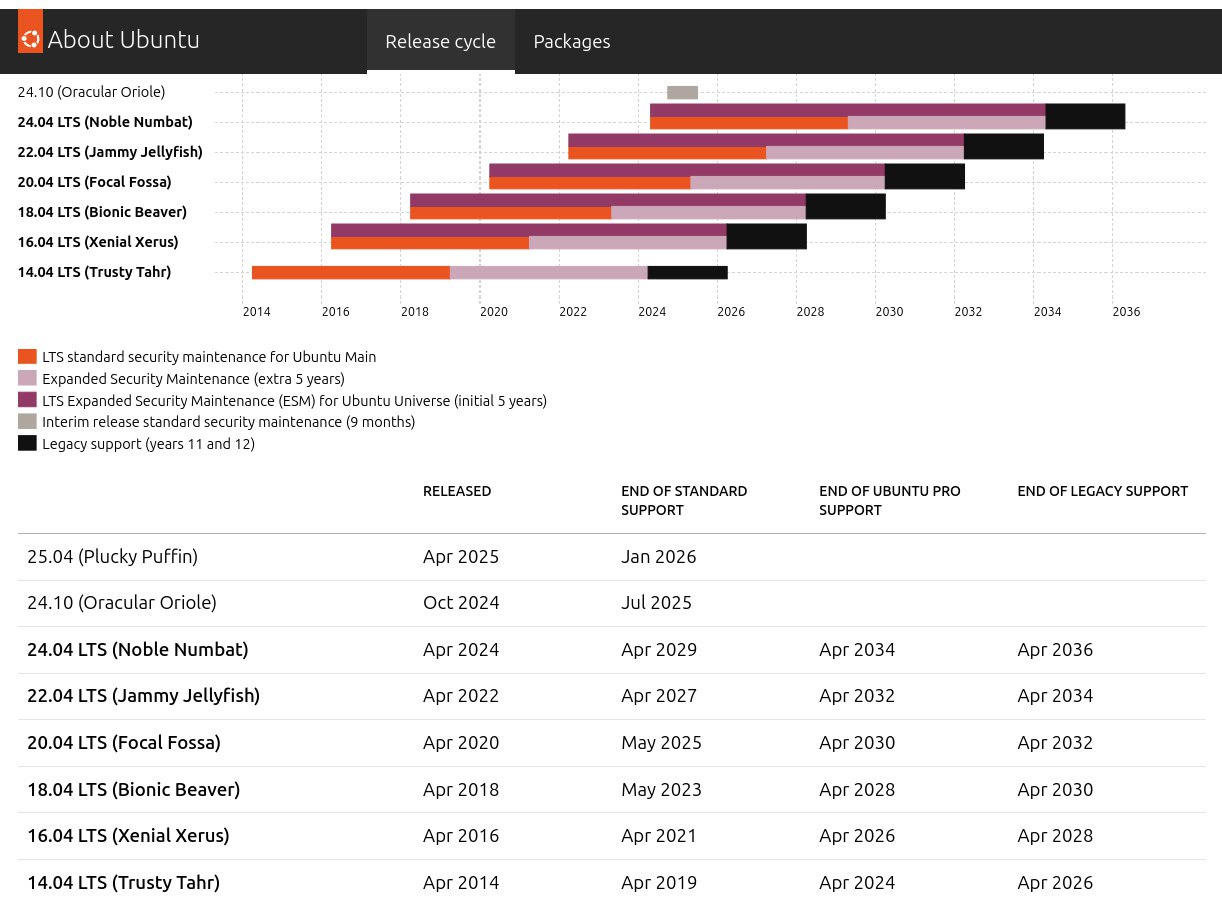Click the black Legacy support legend swatch

click(x=27, y=443)
